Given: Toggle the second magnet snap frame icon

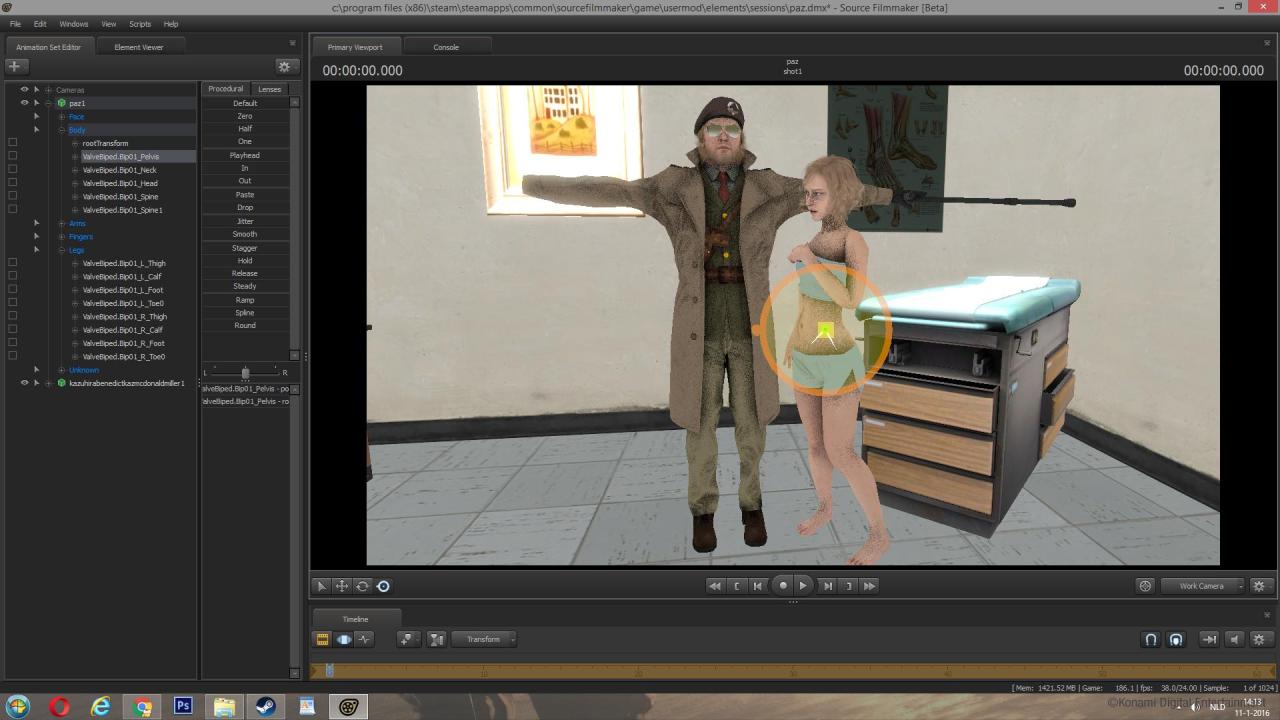Looking at the screenshot, I should 1176,639.
